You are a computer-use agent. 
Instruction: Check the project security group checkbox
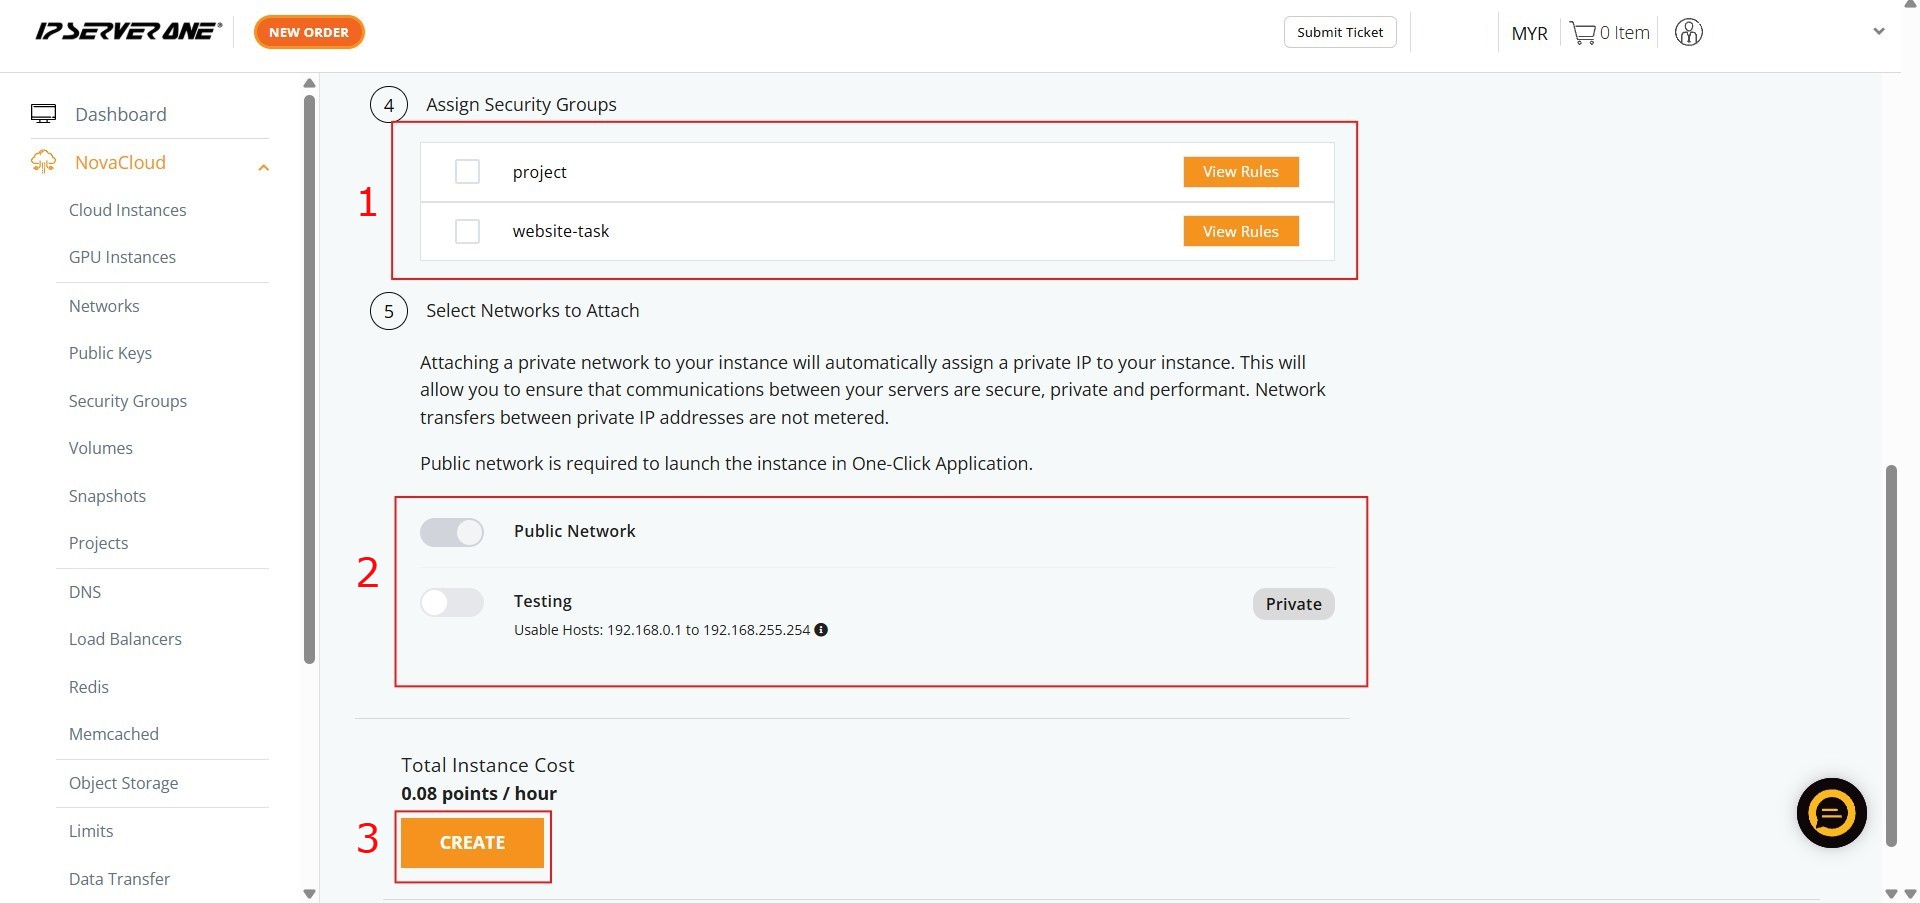click(x=467, y=172)
